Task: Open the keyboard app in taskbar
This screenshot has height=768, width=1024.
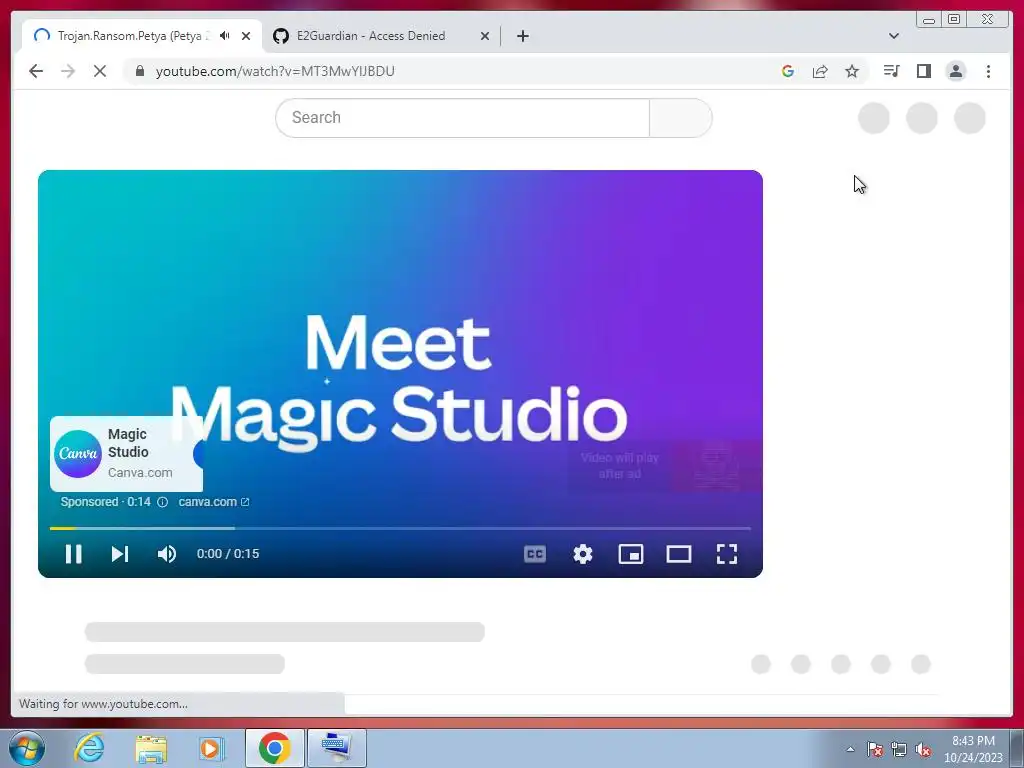Action: 337,748
